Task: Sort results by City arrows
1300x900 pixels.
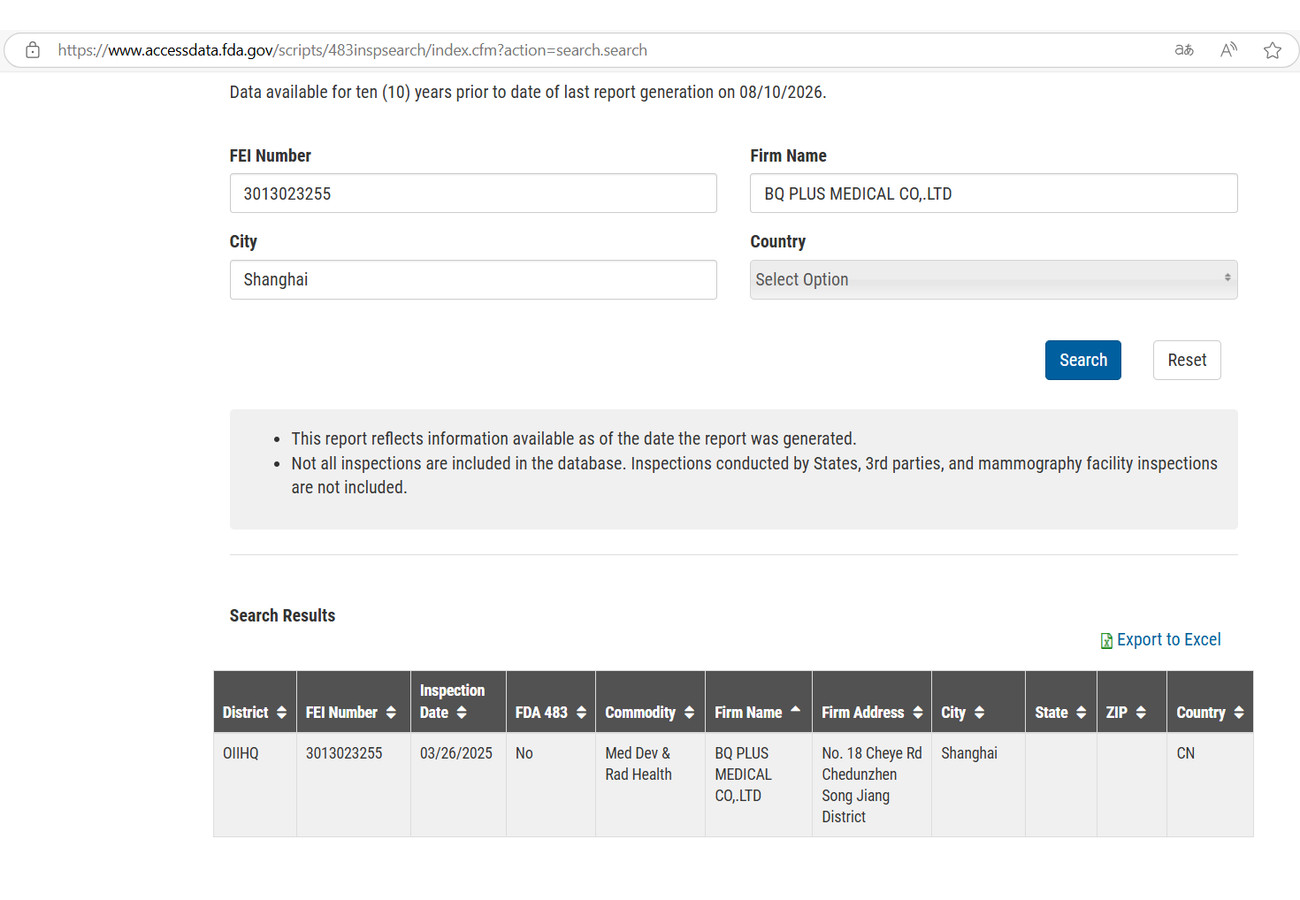Action: pyautogui.click(x=979, y=713)
